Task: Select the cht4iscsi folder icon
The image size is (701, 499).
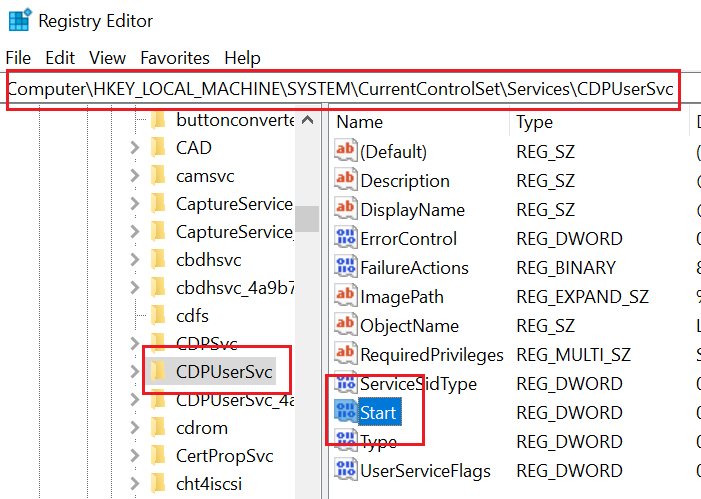Action: pyautogui.click(x=158, y=484)
